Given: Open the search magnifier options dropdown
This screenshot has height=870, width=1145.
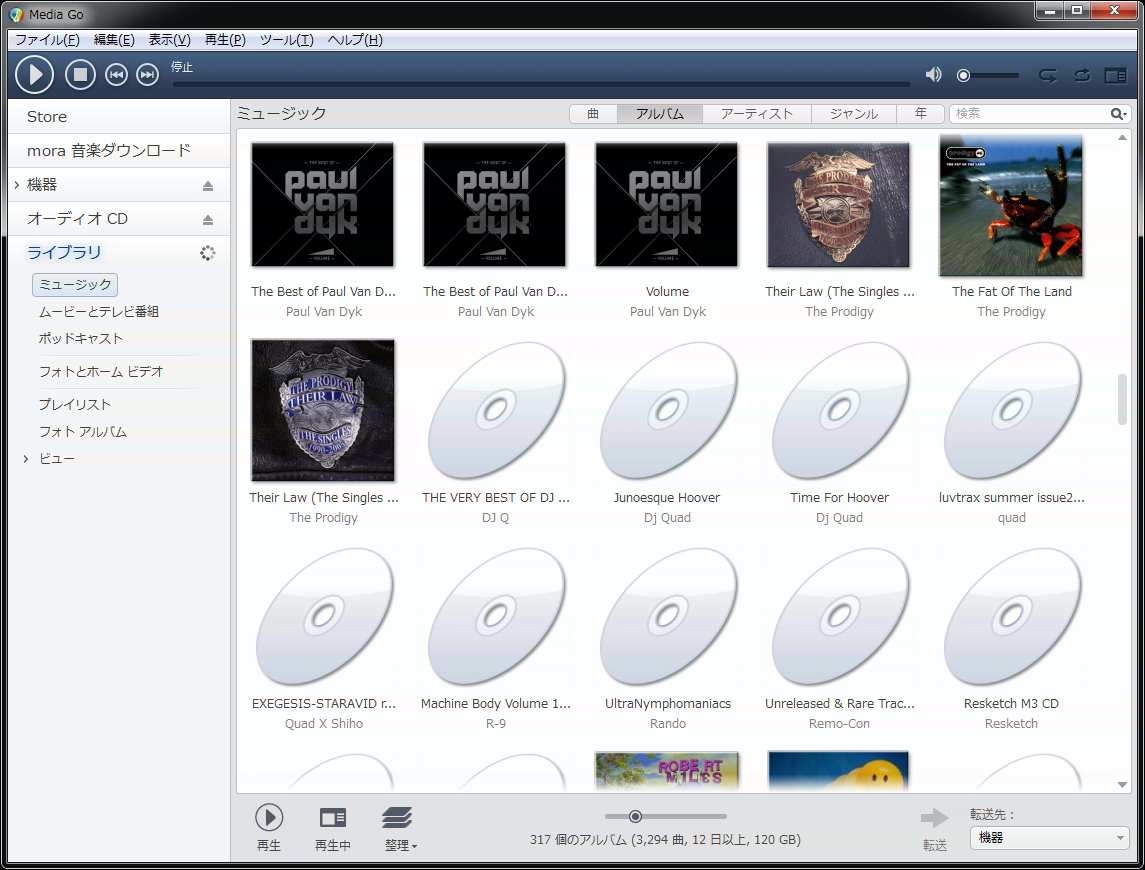Looking at the screenshot, I should tap(1119, 113).
